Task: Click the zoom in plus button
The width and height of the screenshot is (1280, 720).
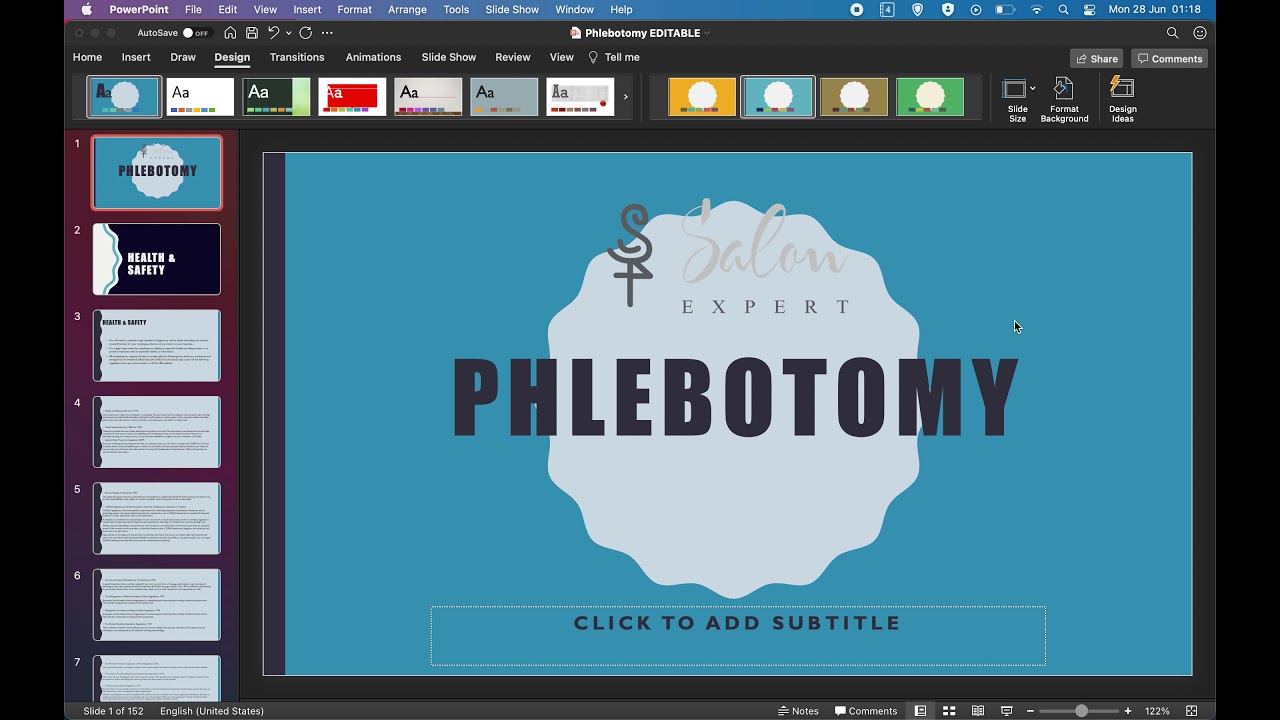Action: pyautogui.click(x=1128, y=711)
